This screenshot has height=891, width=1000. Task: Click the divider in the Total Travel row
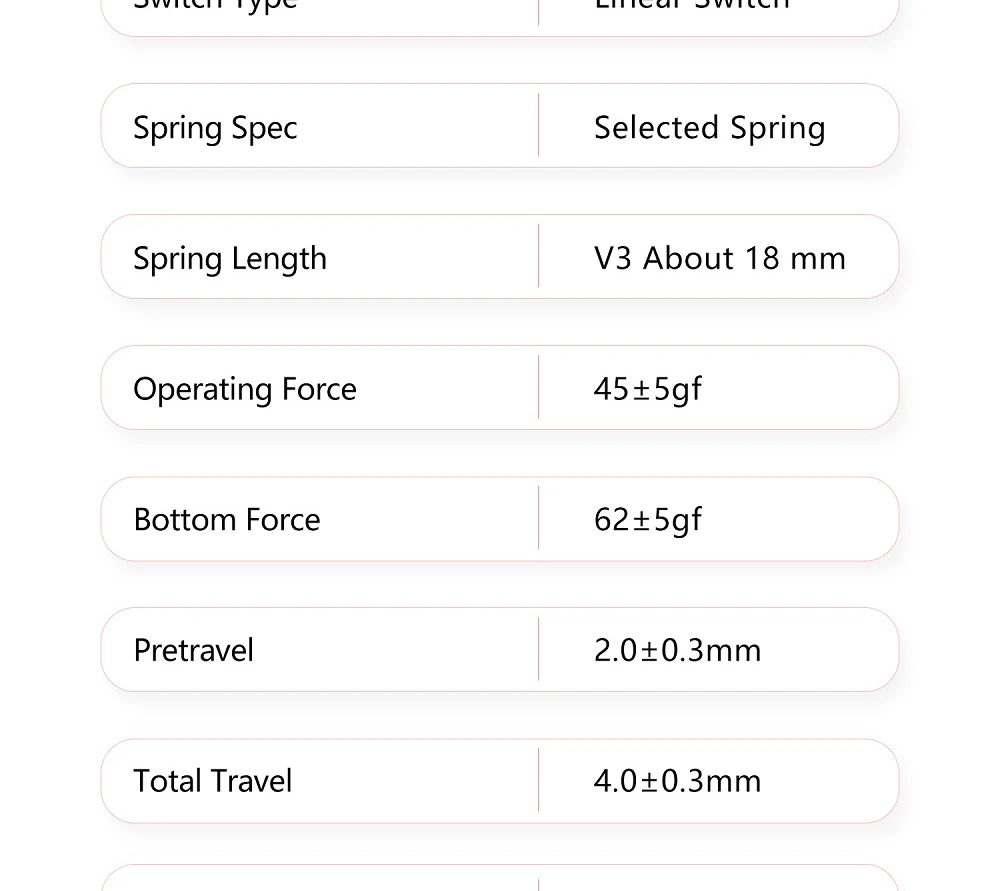tap(538, 781)
